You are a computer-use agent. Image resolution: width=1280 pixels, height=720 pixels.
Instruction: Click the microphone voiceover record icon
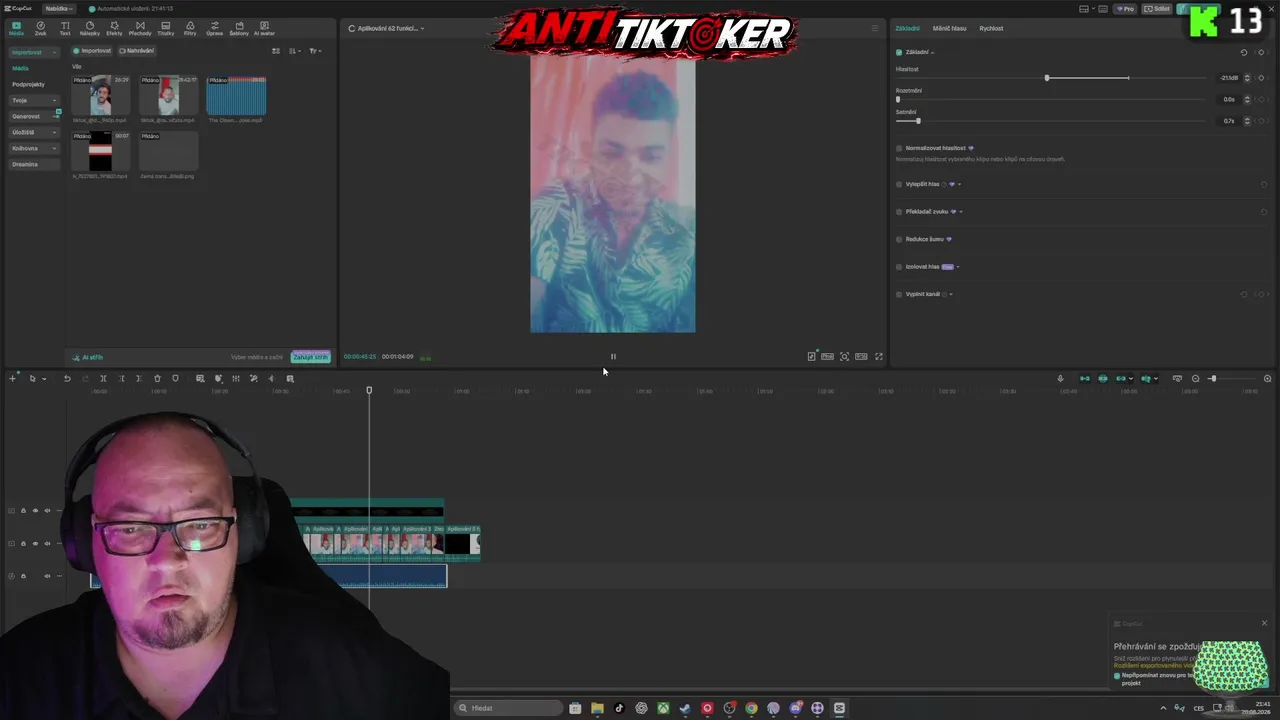(1060, 379)
